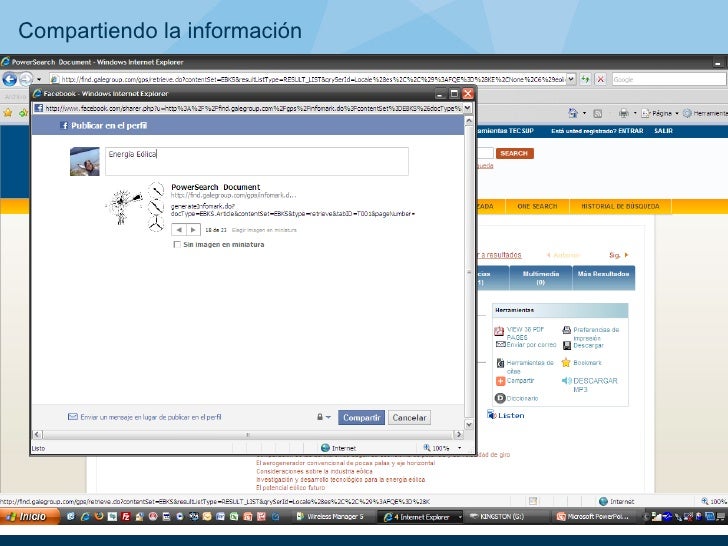Image resolution: width=728 pixels, height=546 pixels.
Task: Click the Diccionario round icon
Action: point(500,398)
